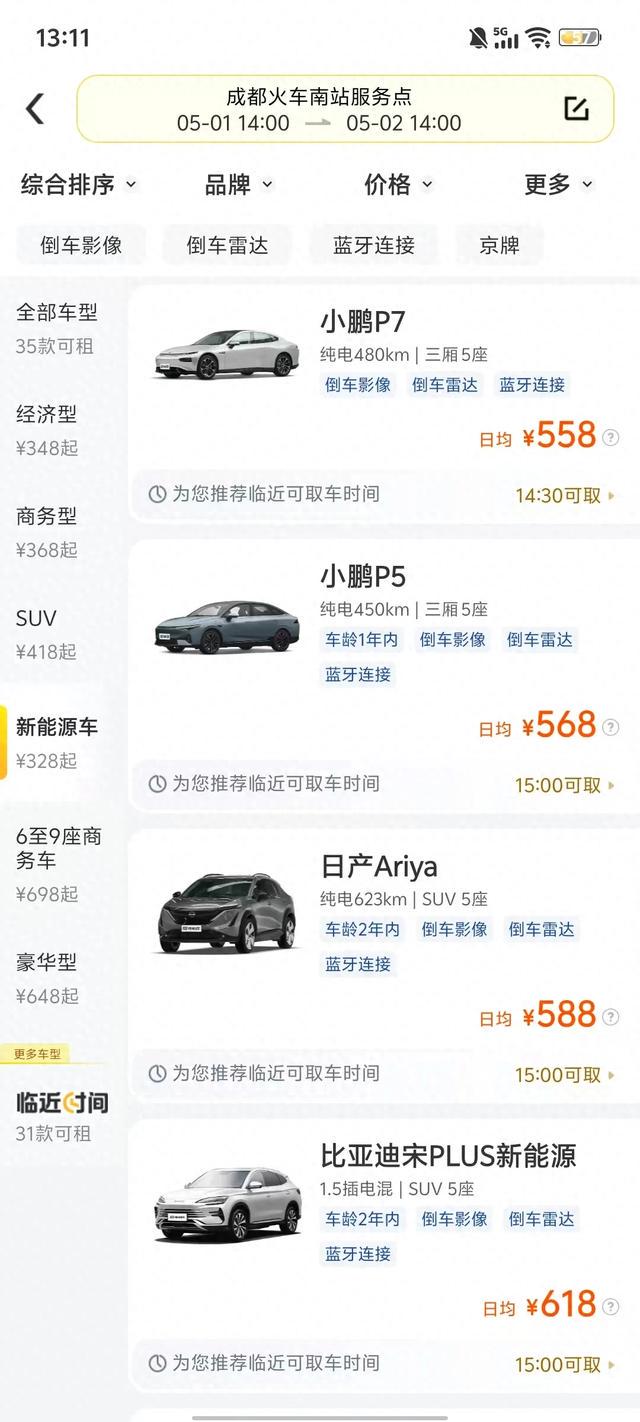Tap the clock icon in 小鹏P7 card
The width and height of the screenshot is (640, 1422).
coord(157,494)
